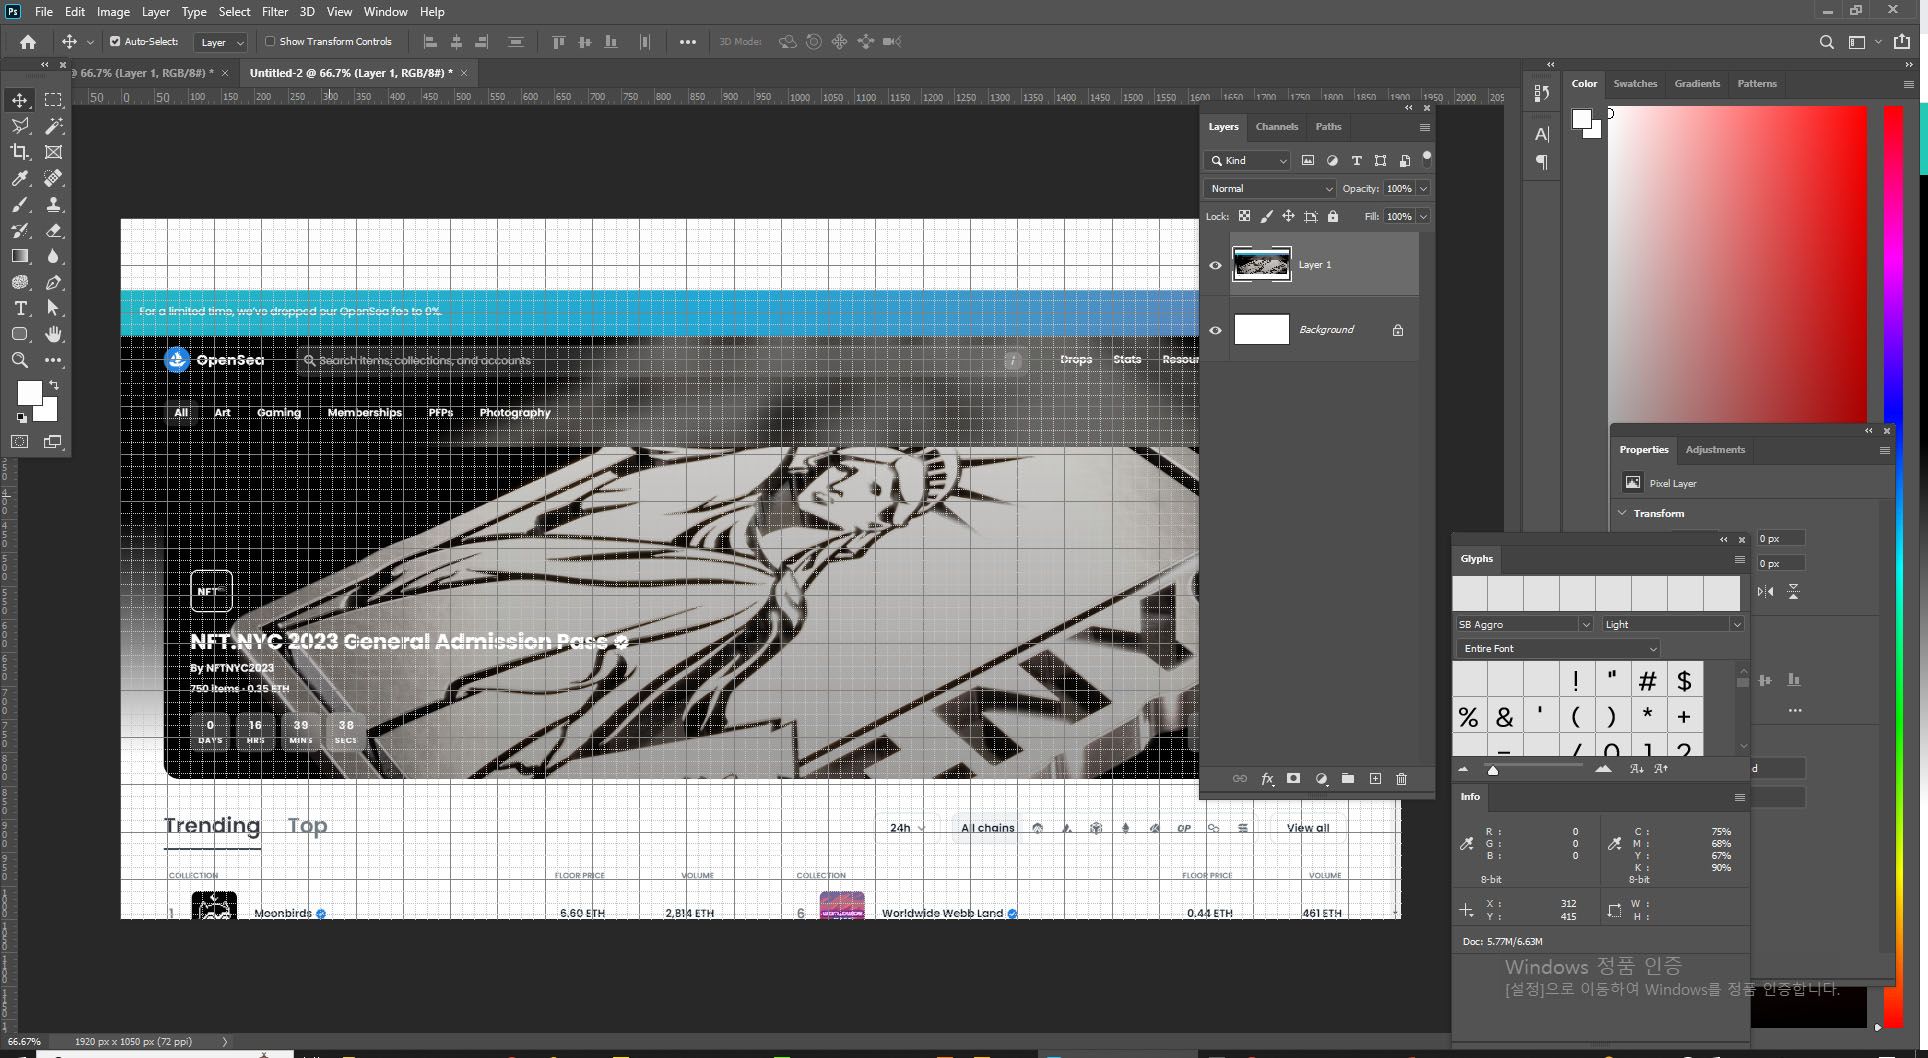Open the Kind filter dropdown
This screenshot has width=1928, height=1058.
point(1248,160)
